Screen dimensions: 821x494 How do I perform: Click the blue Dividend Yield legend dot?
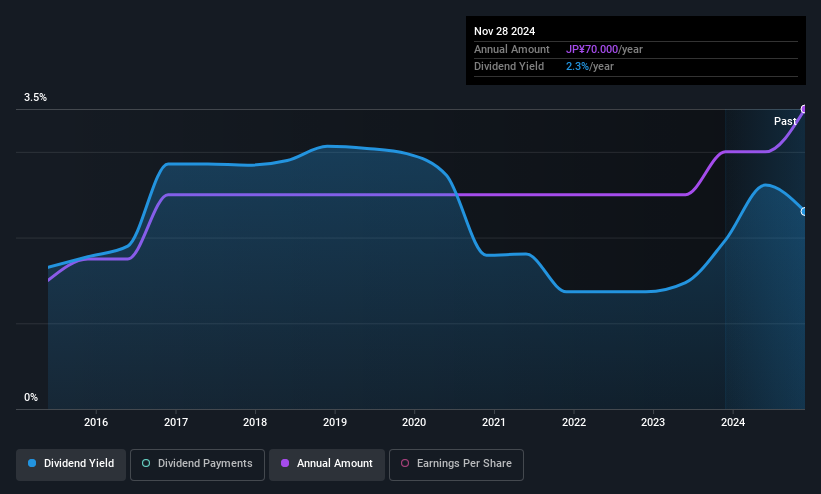click(32, 463)
